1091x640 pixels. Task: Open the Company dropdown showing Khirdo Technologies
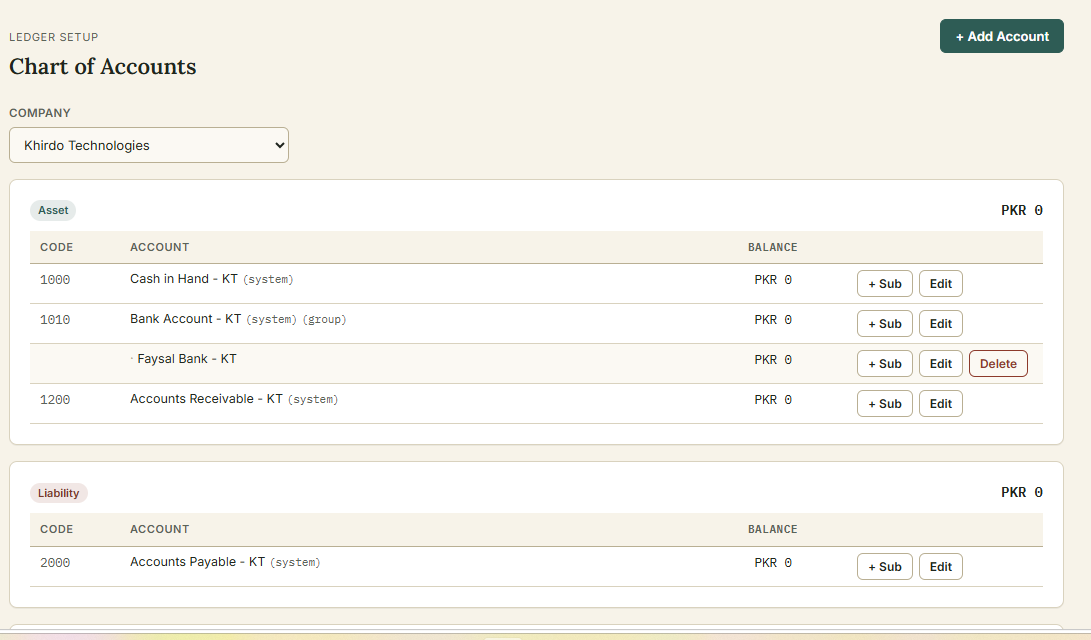[149, 145]
